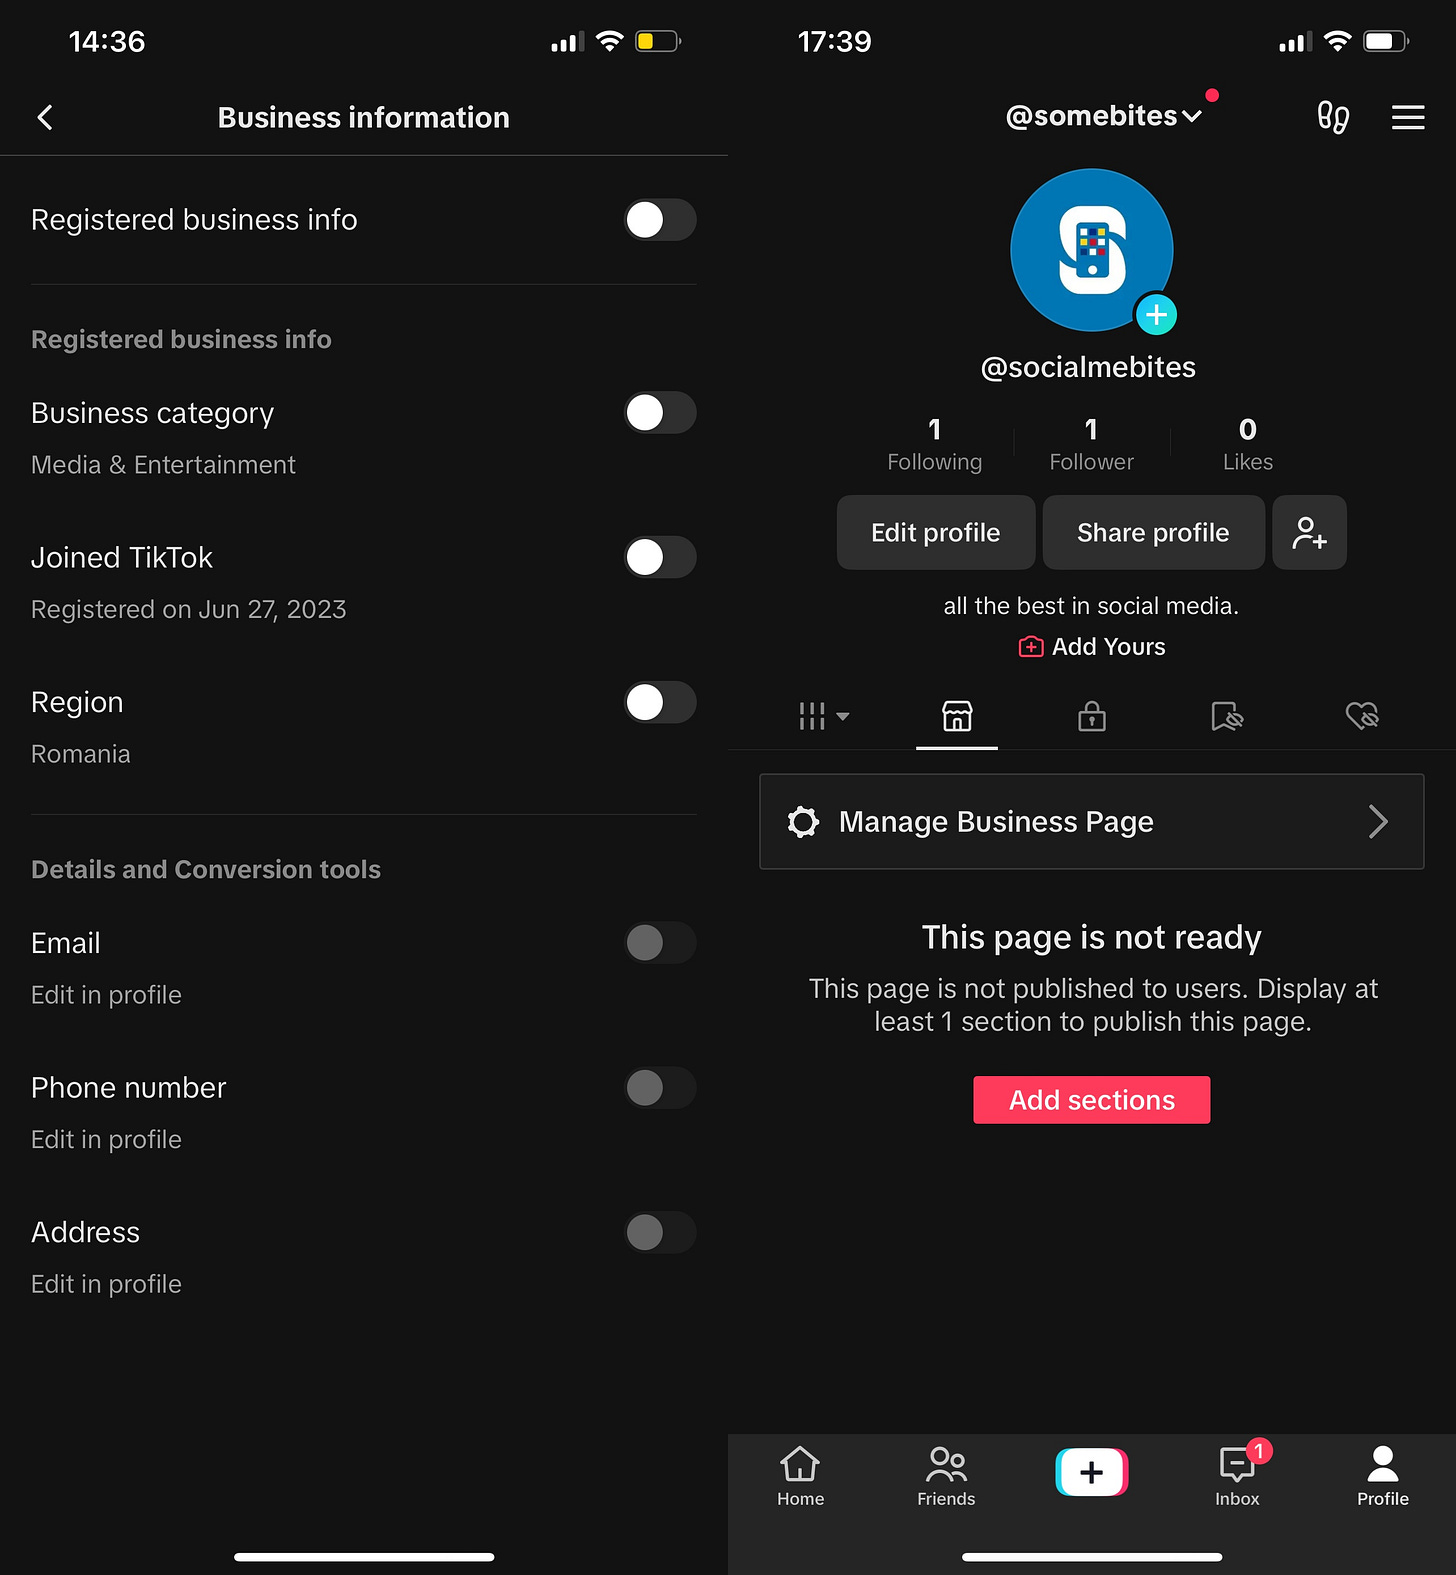The width and height of the screenshot is (1456, 1575).
Task: Select the hidden favorites bookmark tab
Action: point(1227,716)
